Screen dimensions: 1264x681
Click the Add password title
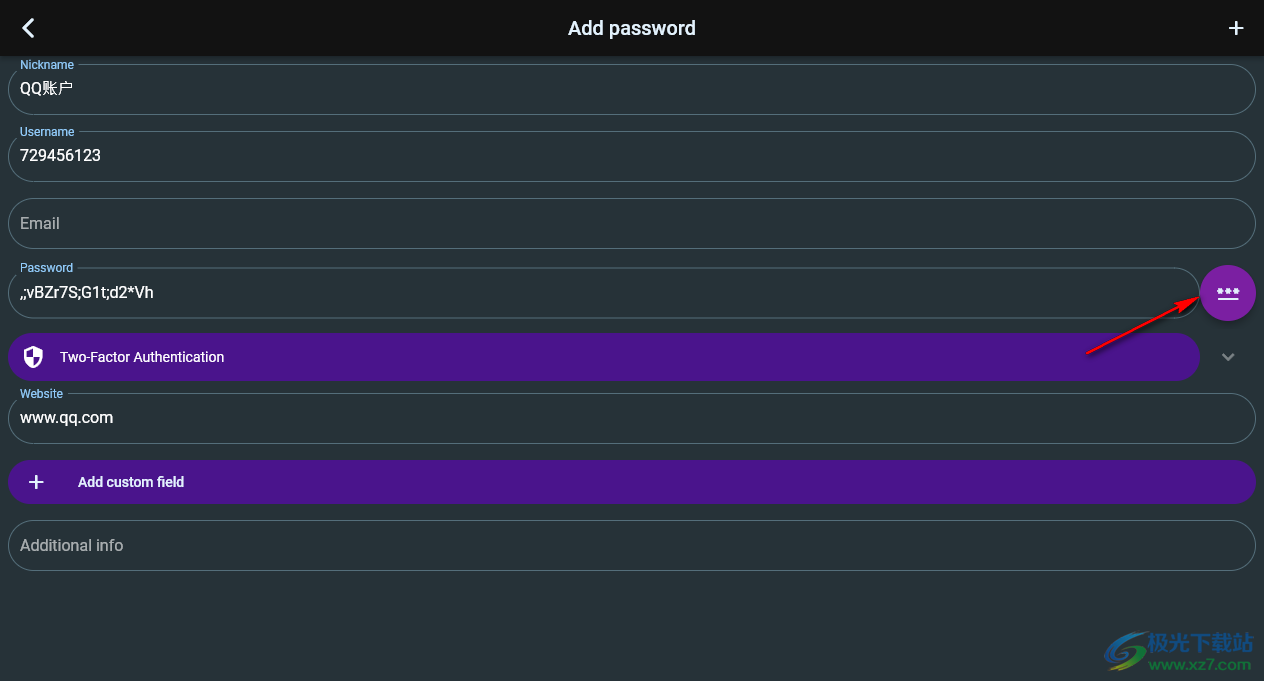632,28
